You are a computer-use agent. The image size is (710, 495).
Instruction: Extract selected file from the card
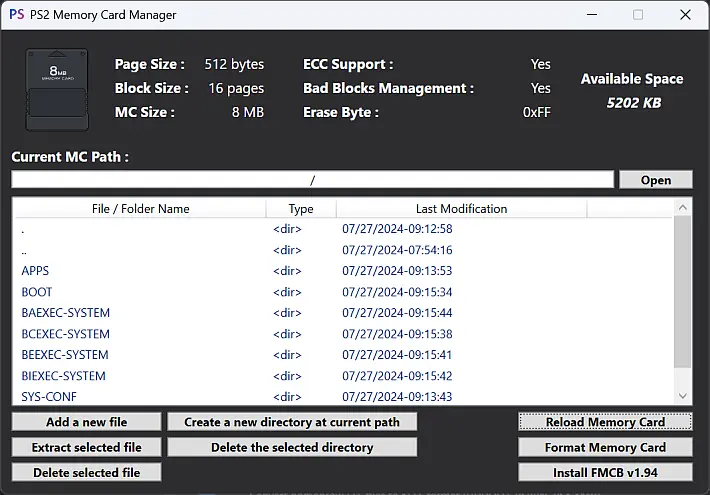click(86, 447)
